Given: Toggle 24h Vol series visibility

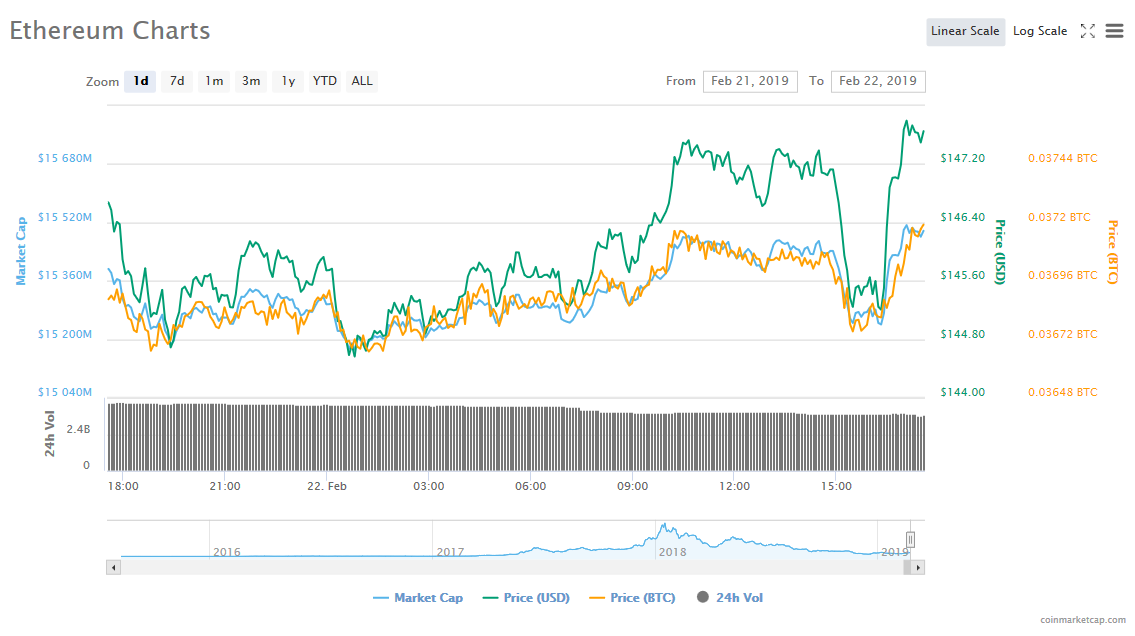Looking at the screenshot, I should click(x=730, y=598).
